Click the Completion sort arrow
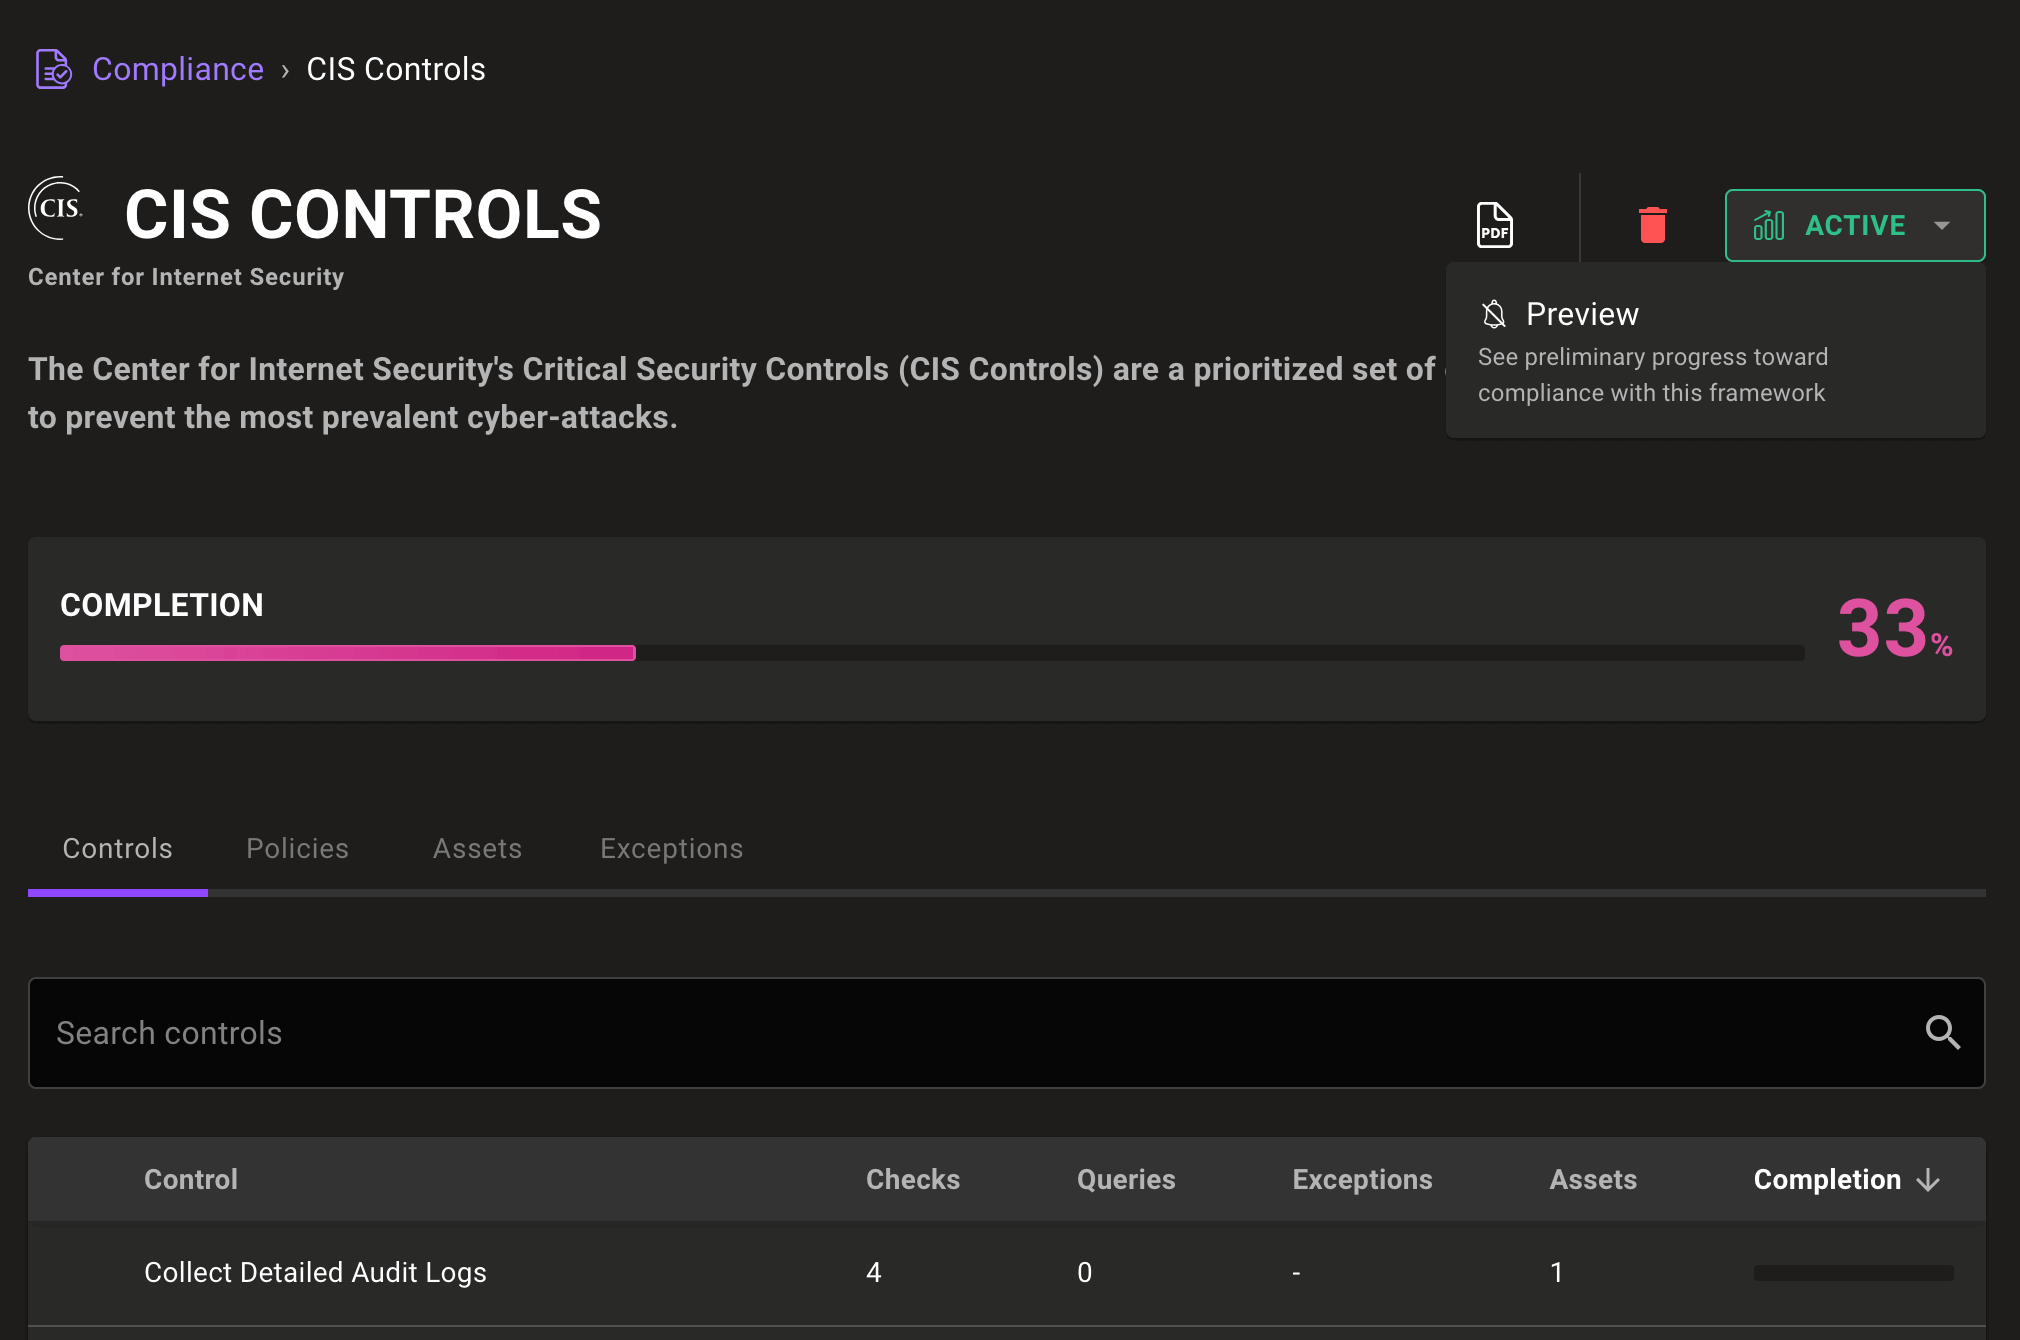This screenshot has width=2020, height=1340. (1929, 1180)
